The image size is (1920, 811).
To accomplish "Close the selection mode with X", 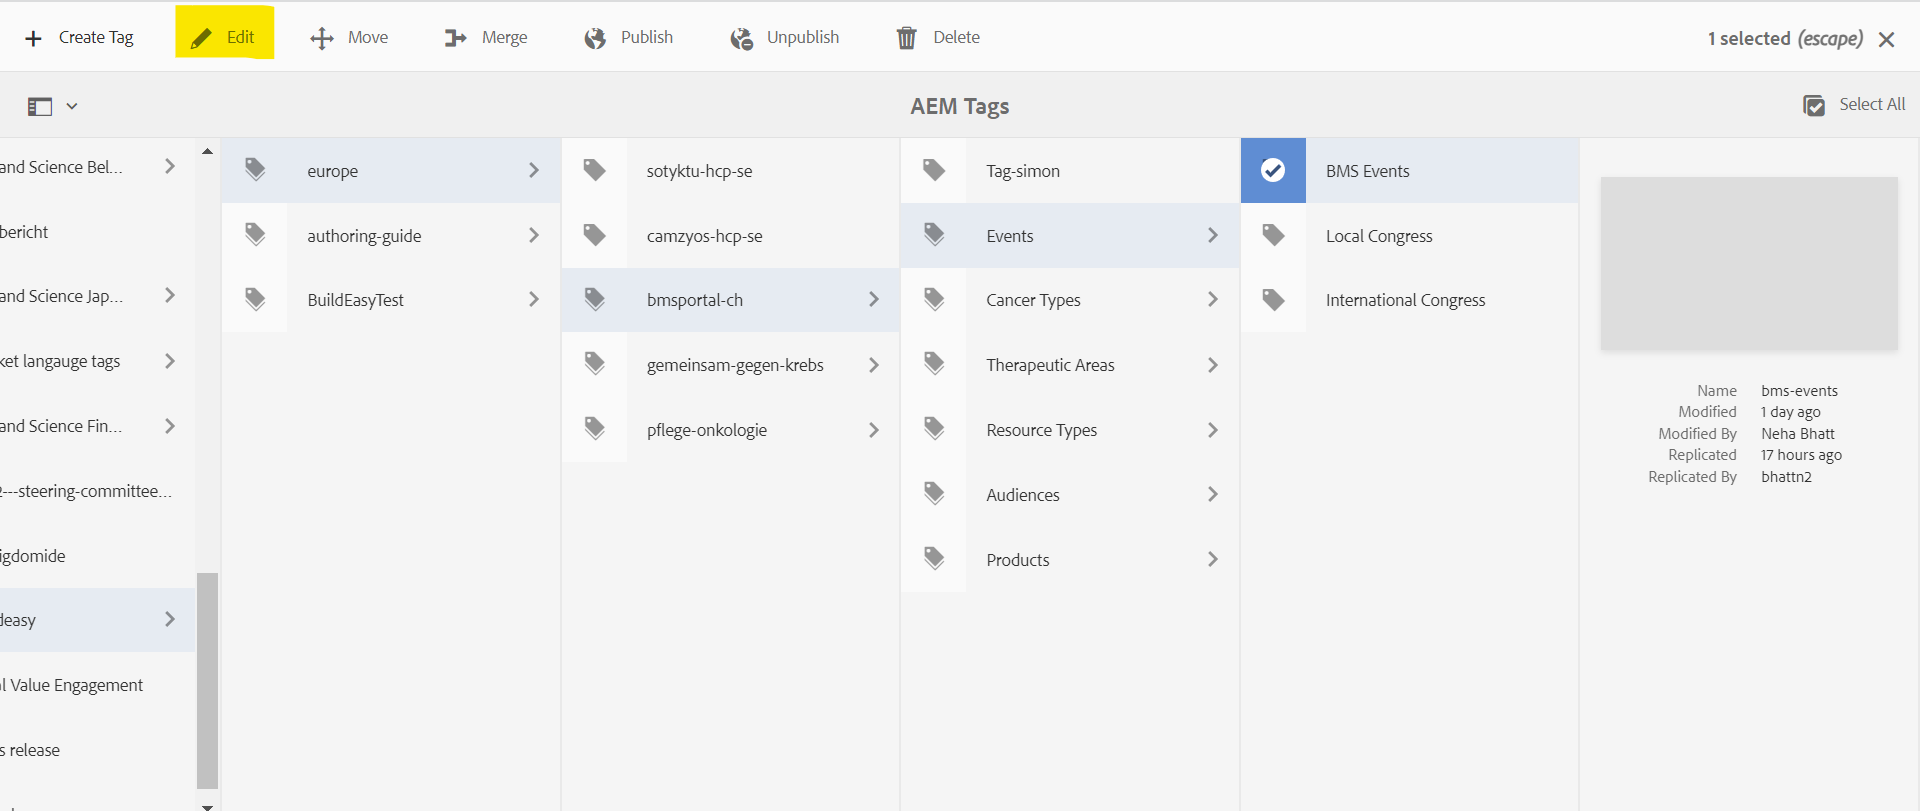I will pos(1887,39).
